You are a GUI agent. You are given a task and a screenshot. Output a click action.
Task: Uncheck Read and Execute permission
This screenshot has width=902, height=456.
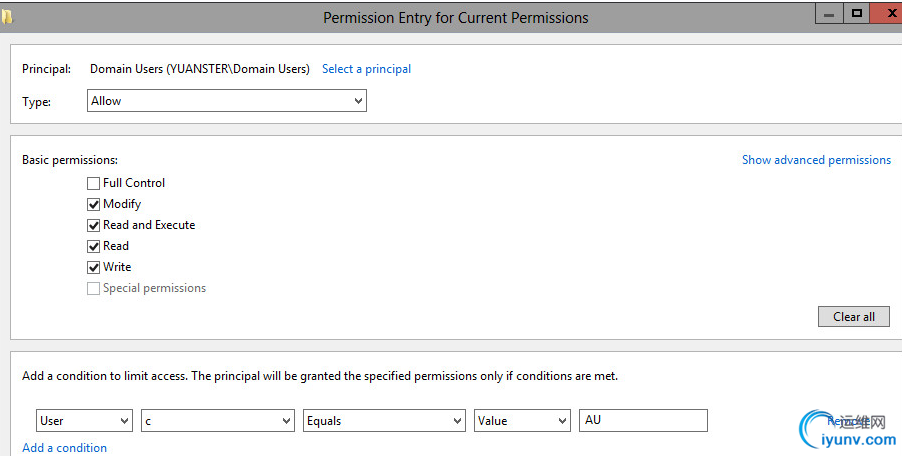tap(93, 225)
